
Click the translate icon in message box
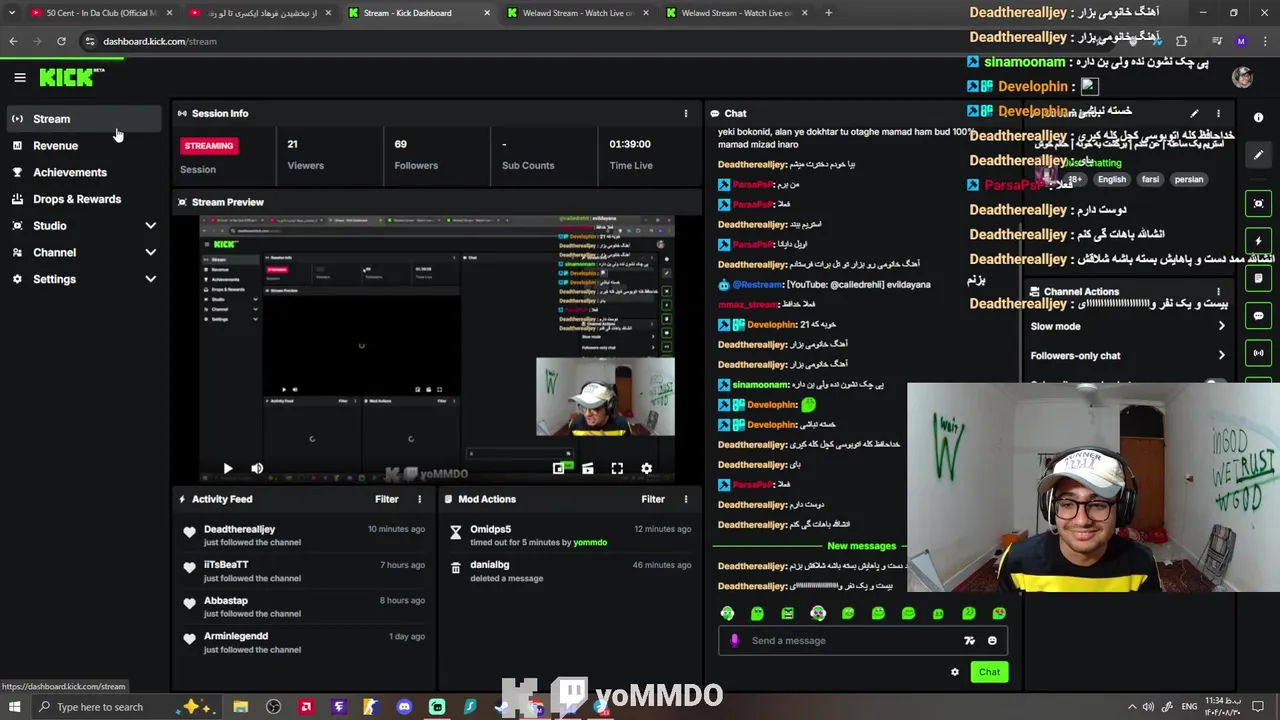969,641
